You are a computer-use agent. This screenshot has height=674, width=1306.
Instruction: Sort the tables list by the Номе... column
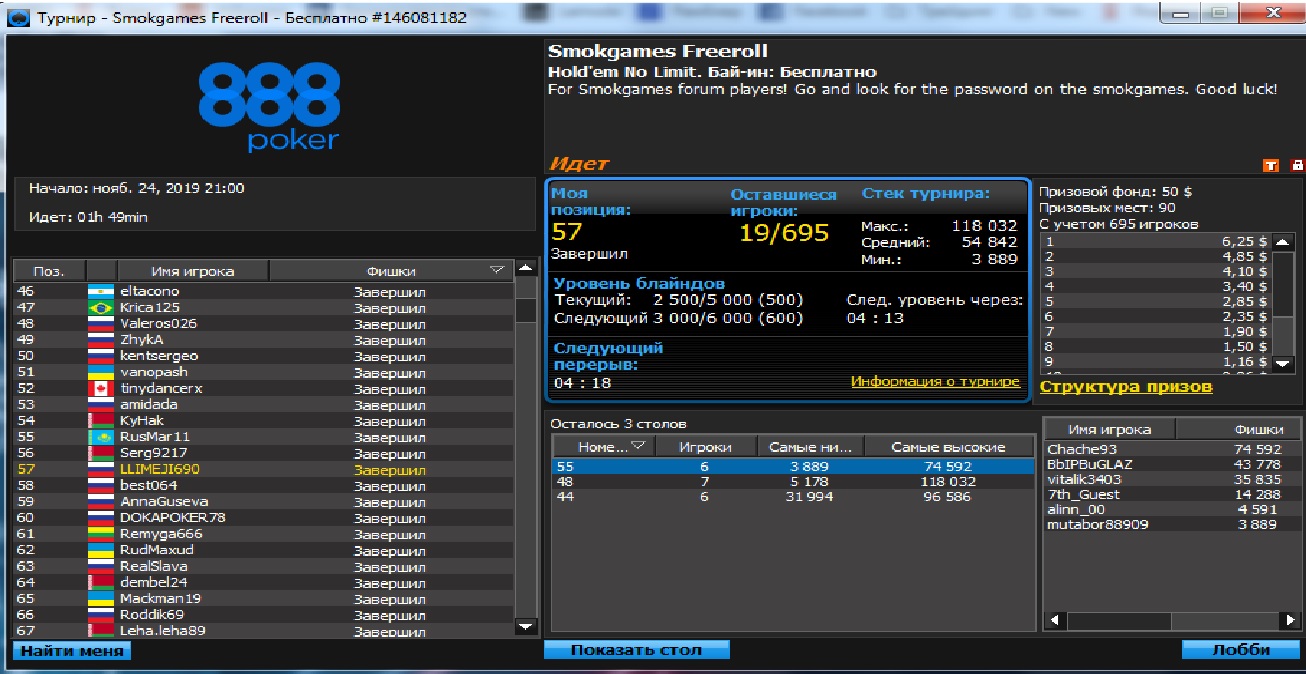(603, 447)
